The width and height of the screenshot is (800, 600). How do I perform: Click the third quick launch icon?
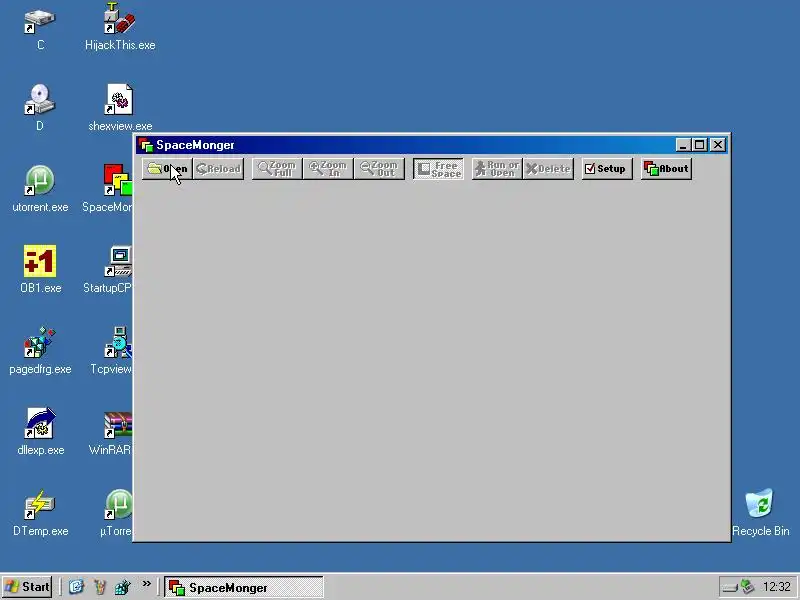click(x=122, y=587)
